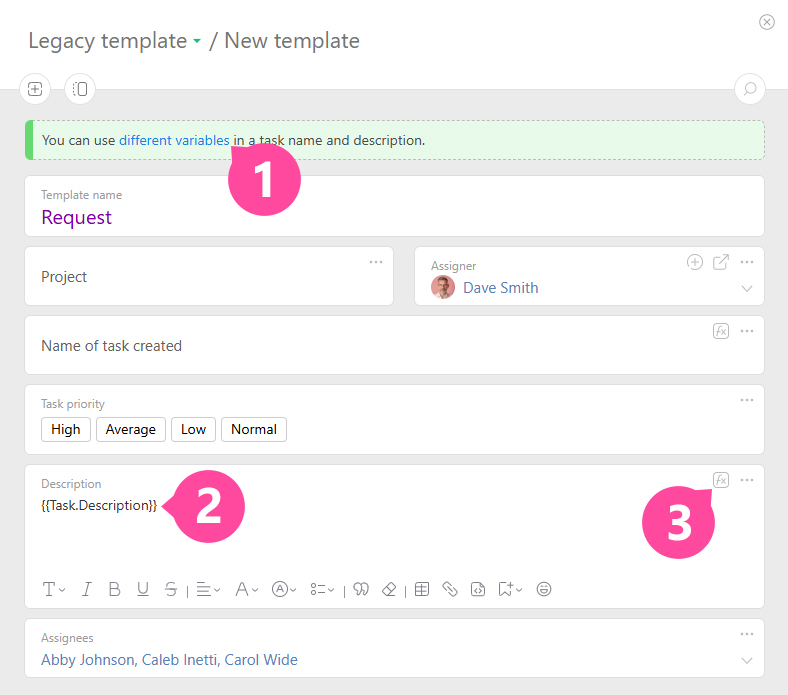788x695 pixels.
Task: Clear formatting with the eraser icon
Action: pos(390,589)
